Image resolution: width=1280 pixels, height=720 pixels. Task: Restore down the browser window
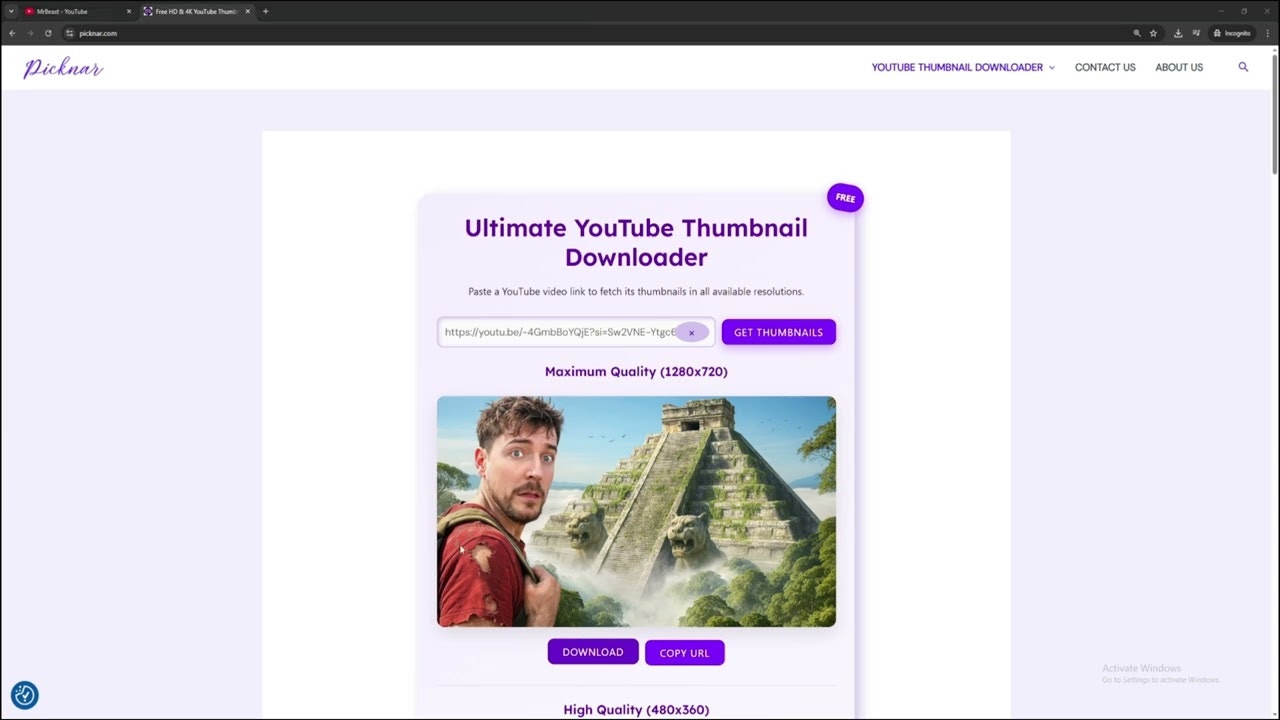click(x=1244, y=11)
